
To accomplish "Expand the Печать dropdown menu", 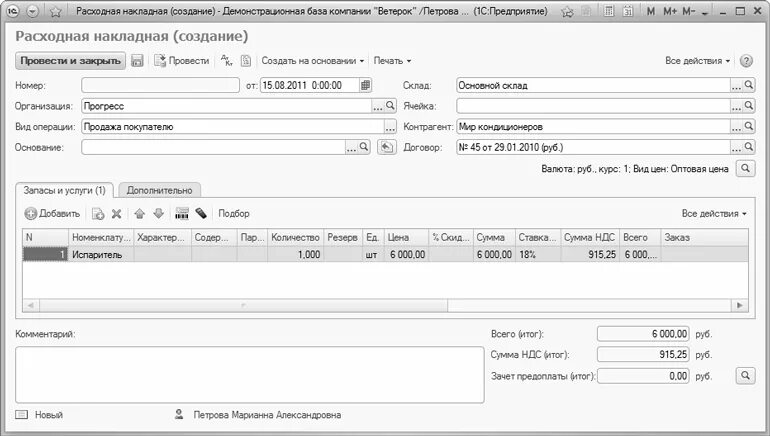I will tap(392, 61).
